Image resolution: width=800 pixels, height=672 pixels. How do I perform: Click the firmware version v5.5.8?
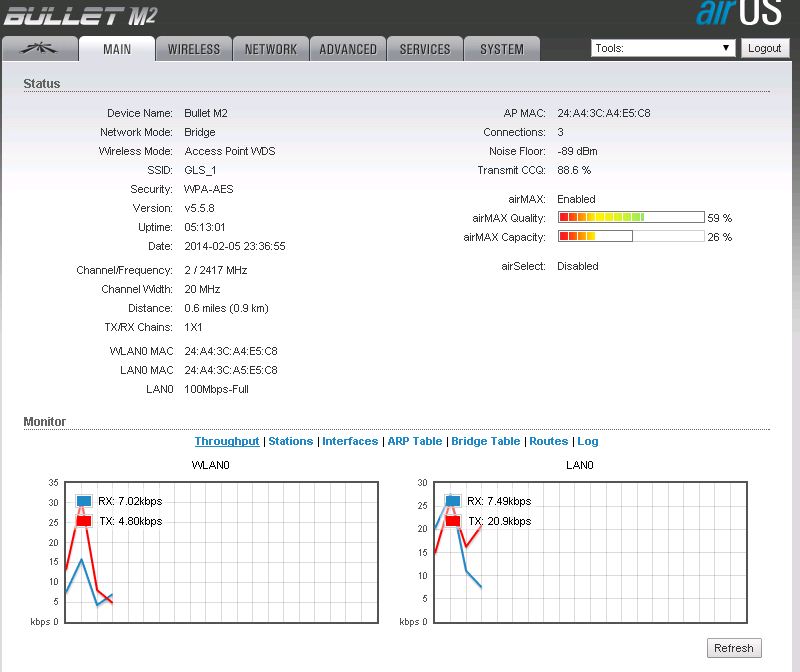pos(199,208)
